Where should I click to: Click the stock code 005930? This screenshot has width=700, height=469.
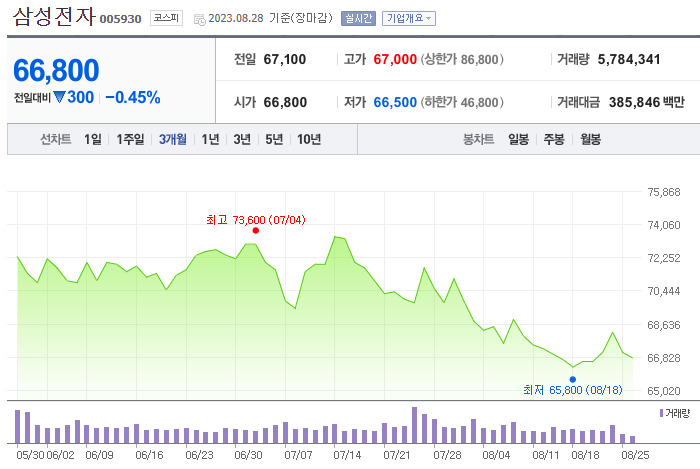pyautogui.click(x=121, y=19)
